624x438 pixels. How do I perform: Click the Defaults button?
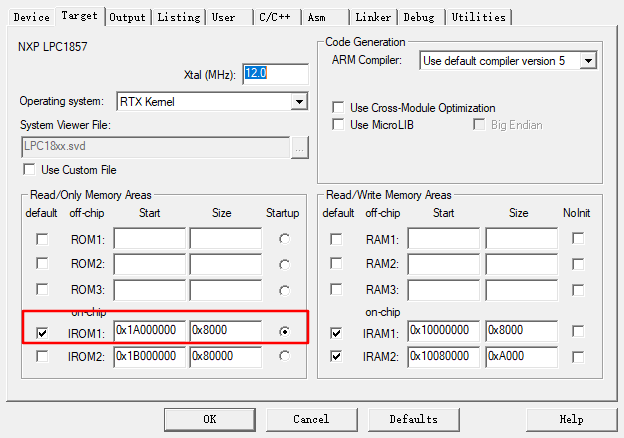413,419
